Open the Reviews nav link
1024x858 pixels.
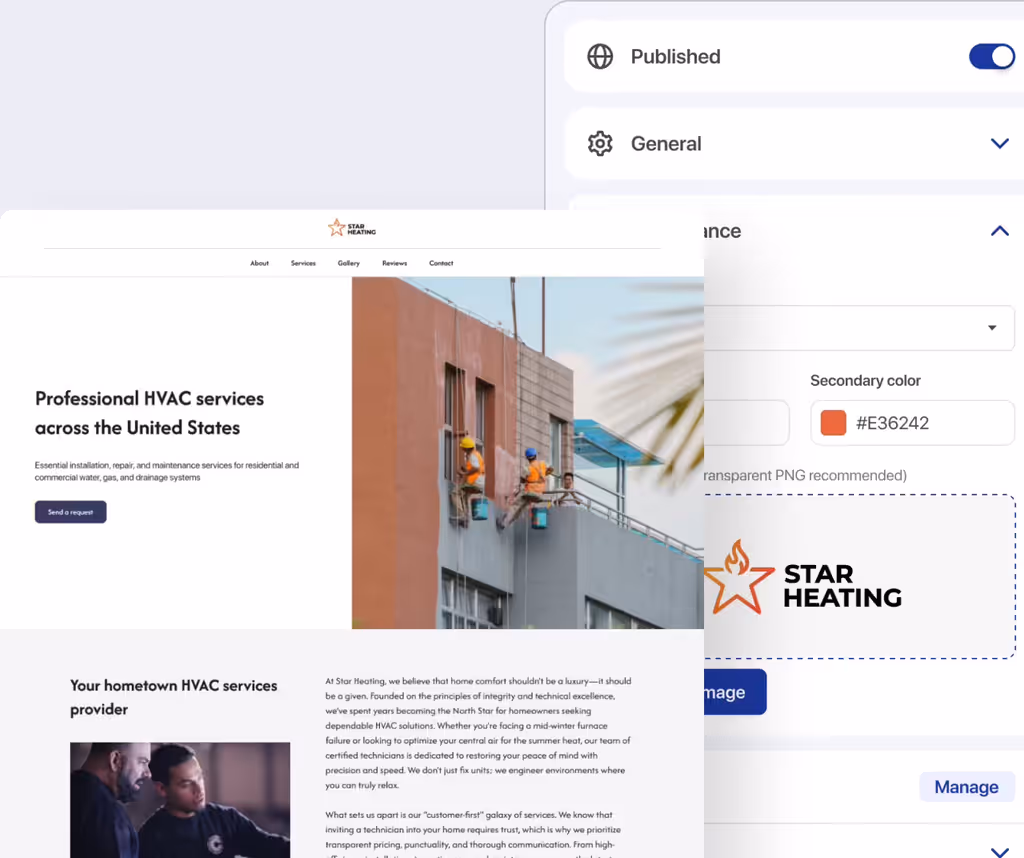pos(394,263)
